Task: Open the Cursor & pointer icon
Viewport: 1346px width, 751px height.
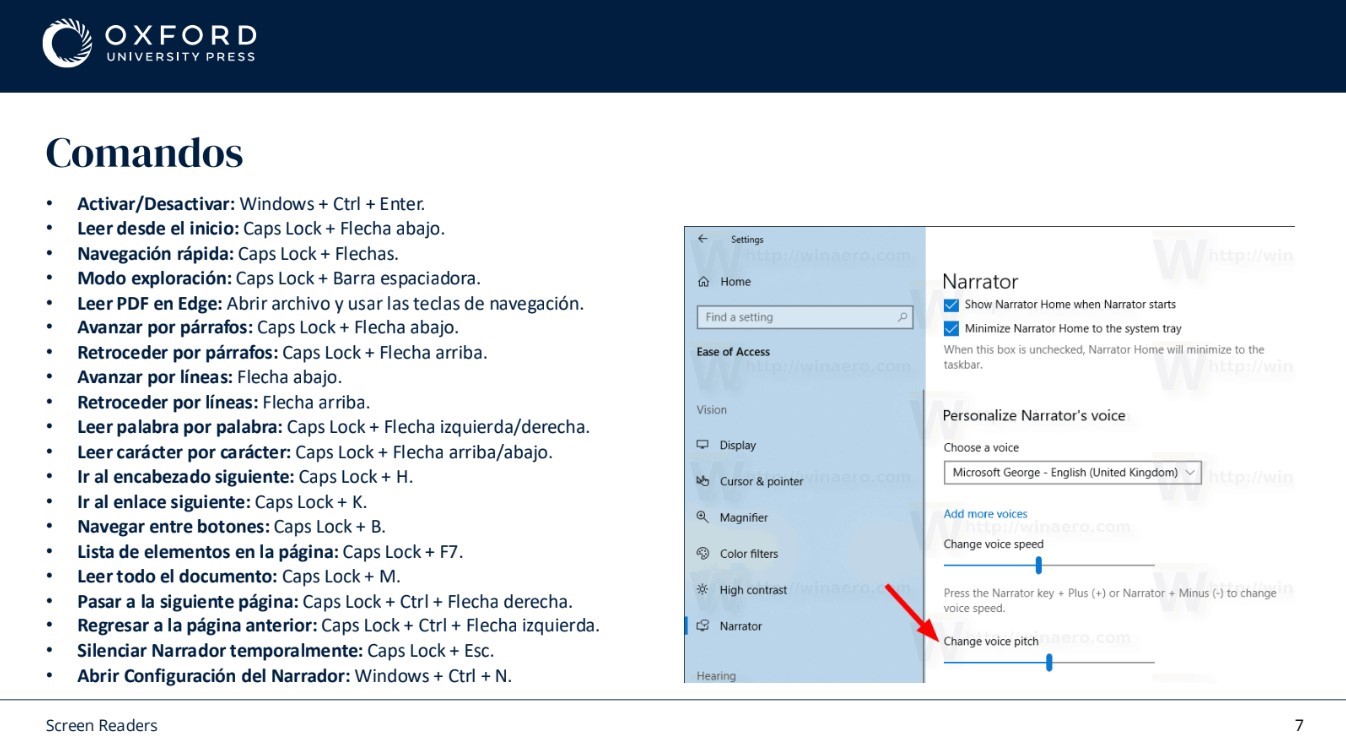Action: tap(702, 481)
